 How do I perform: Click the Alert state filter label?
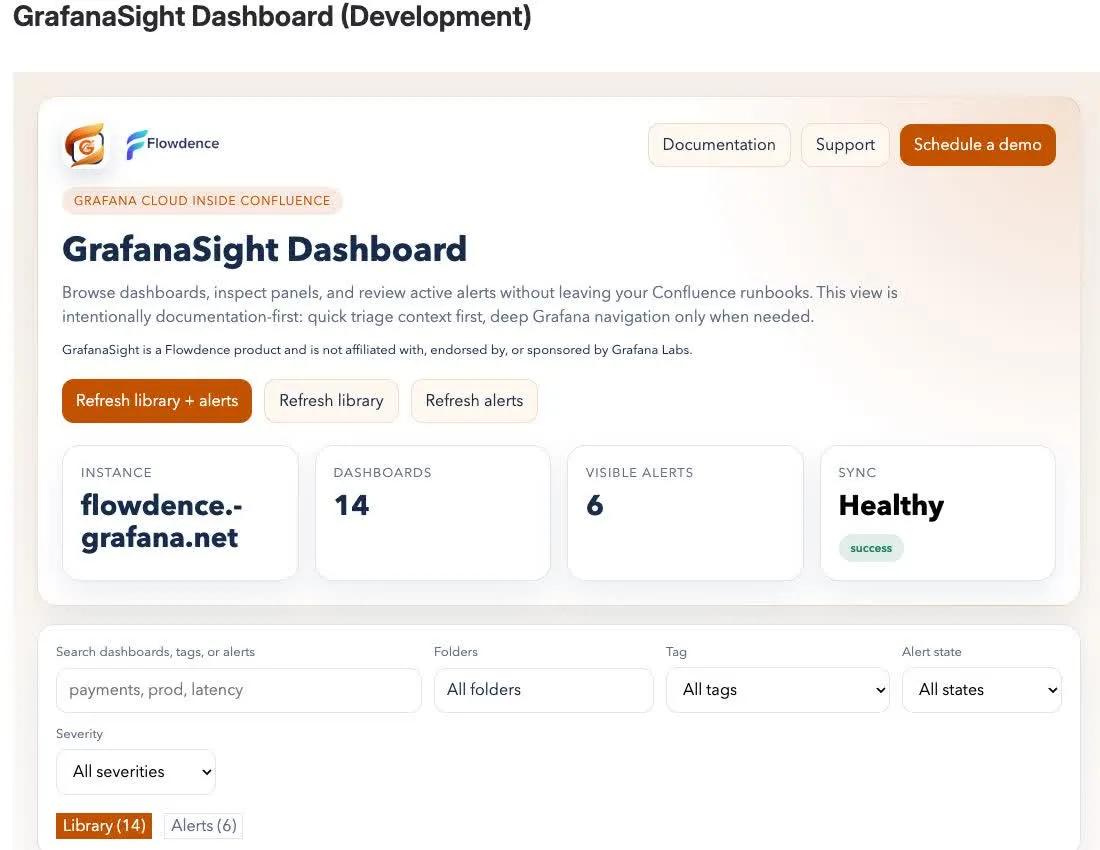pos(932,652)
